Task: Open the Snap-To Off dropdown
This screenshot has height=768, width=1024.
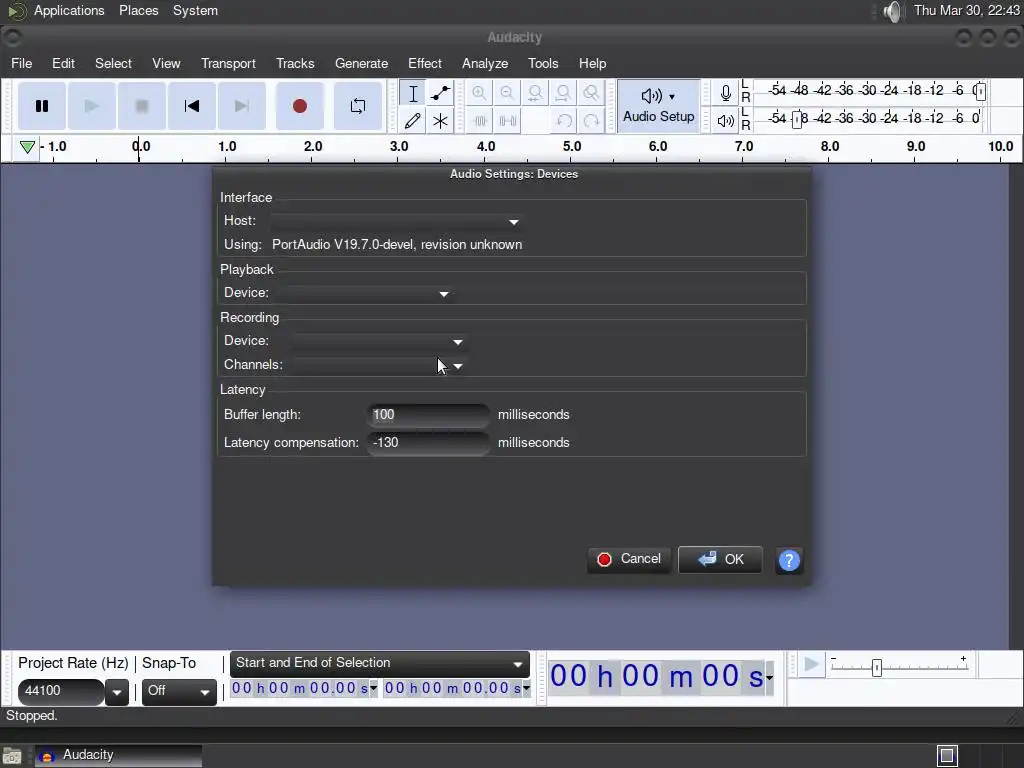Action: (179, 692)
